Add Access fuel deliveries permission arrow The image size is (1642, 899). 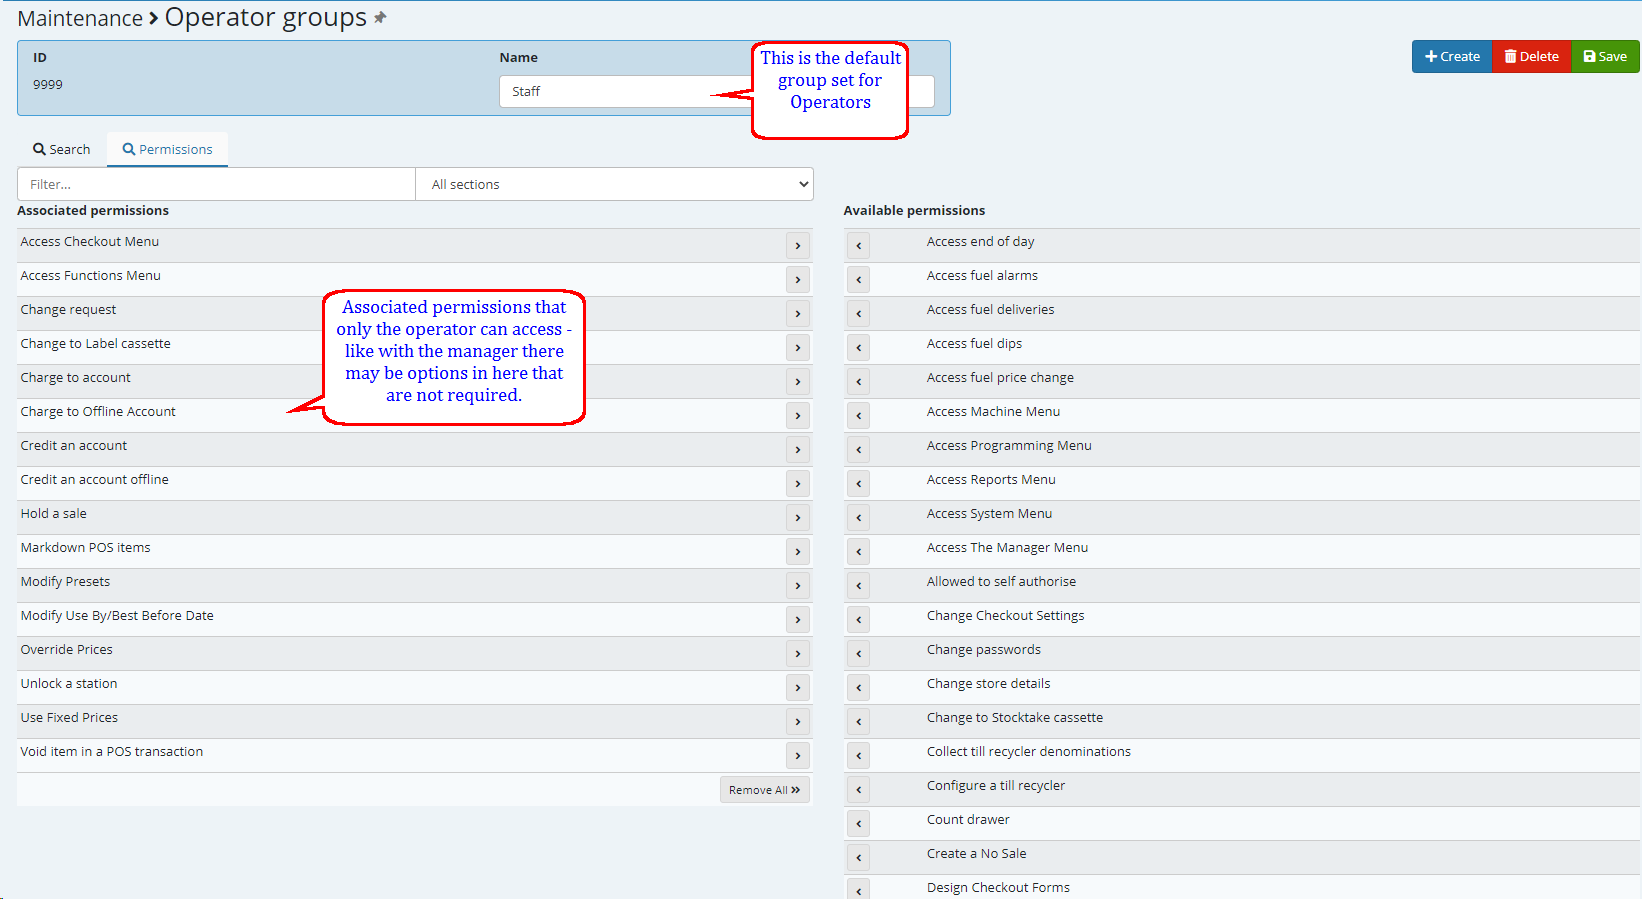tap(858, 314)
